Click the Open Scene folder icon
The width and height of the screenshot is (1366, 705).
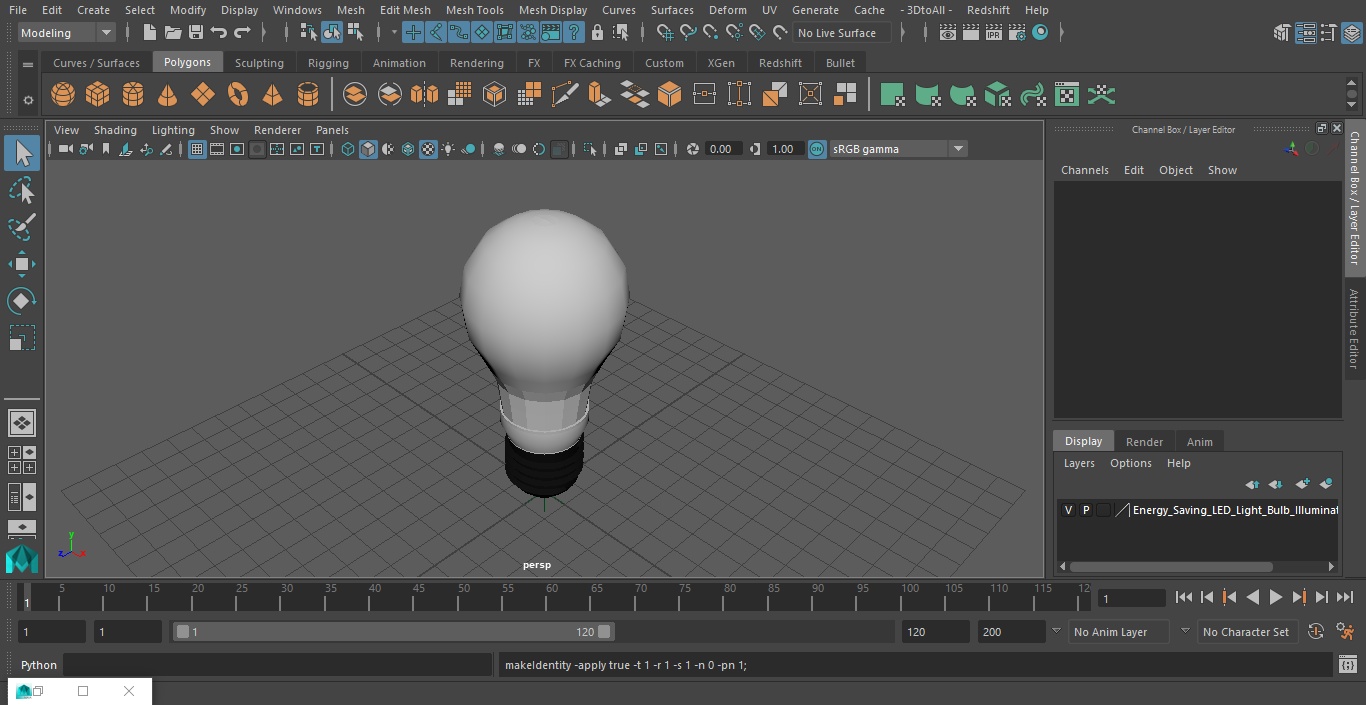pyautogui.click(x=173, y=33)
